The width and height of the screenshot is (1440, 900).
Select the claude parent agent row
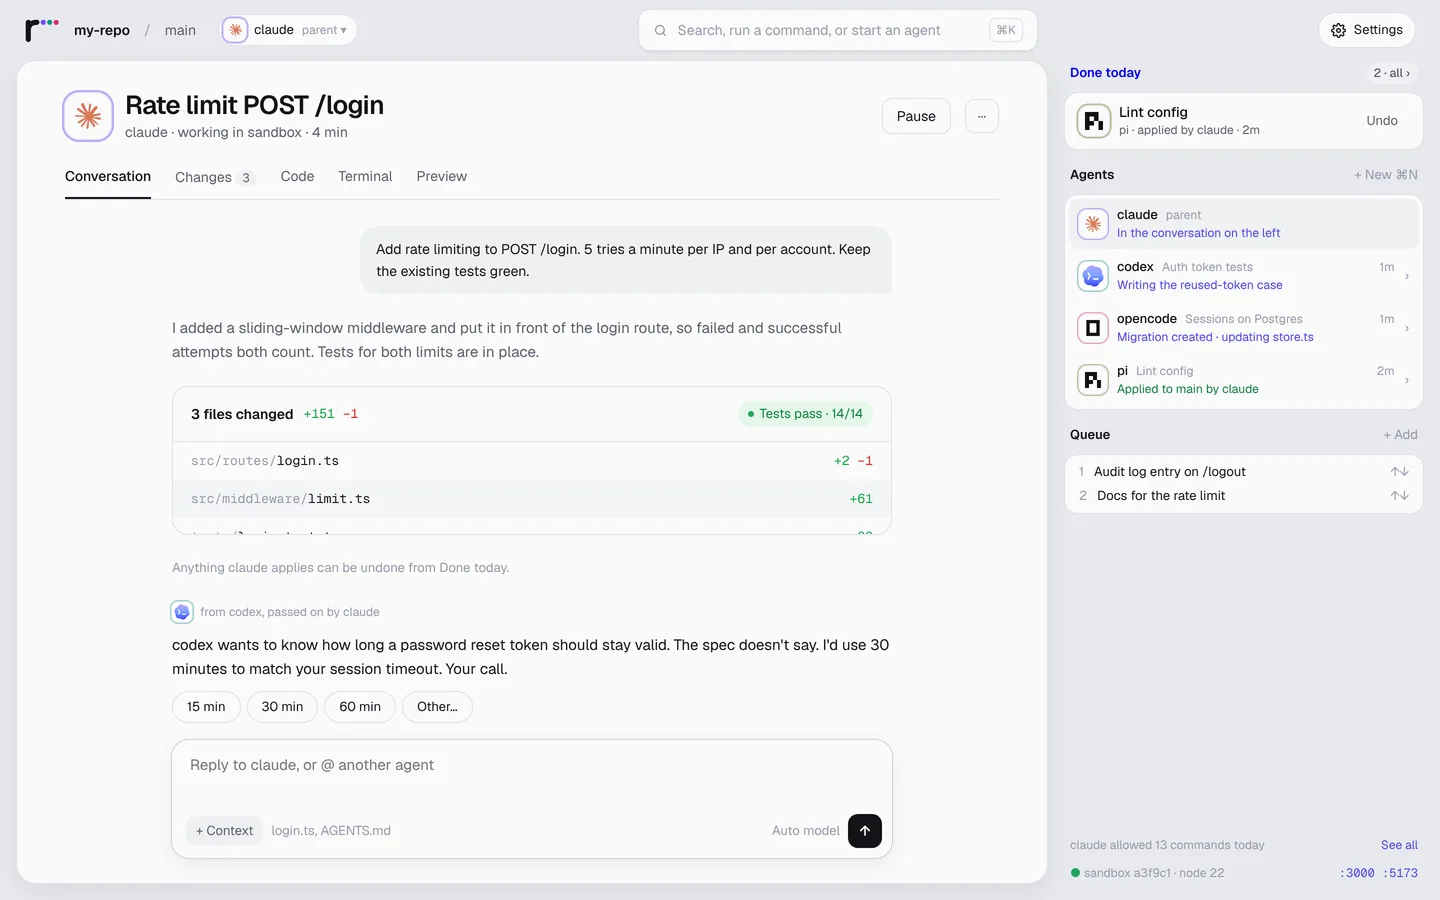pos(1243,223)
